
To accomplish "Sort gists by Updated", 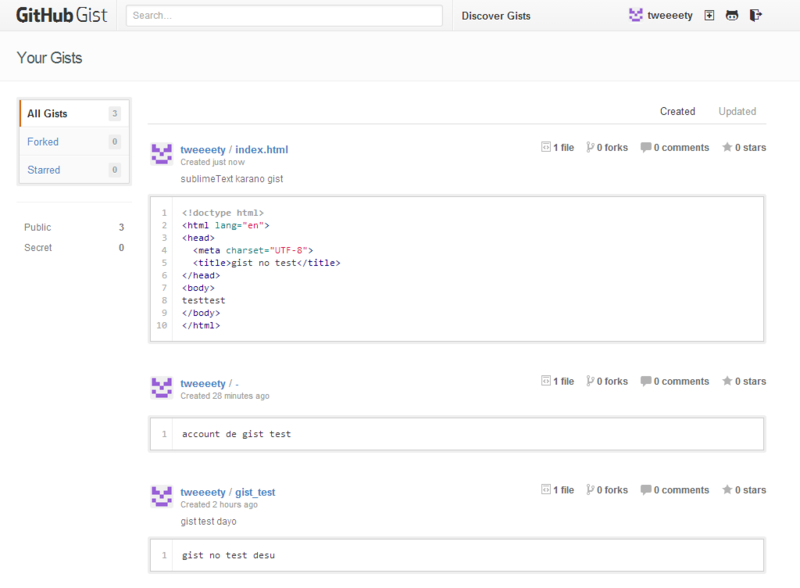I will pyautogui.click(x=737, y=111).
